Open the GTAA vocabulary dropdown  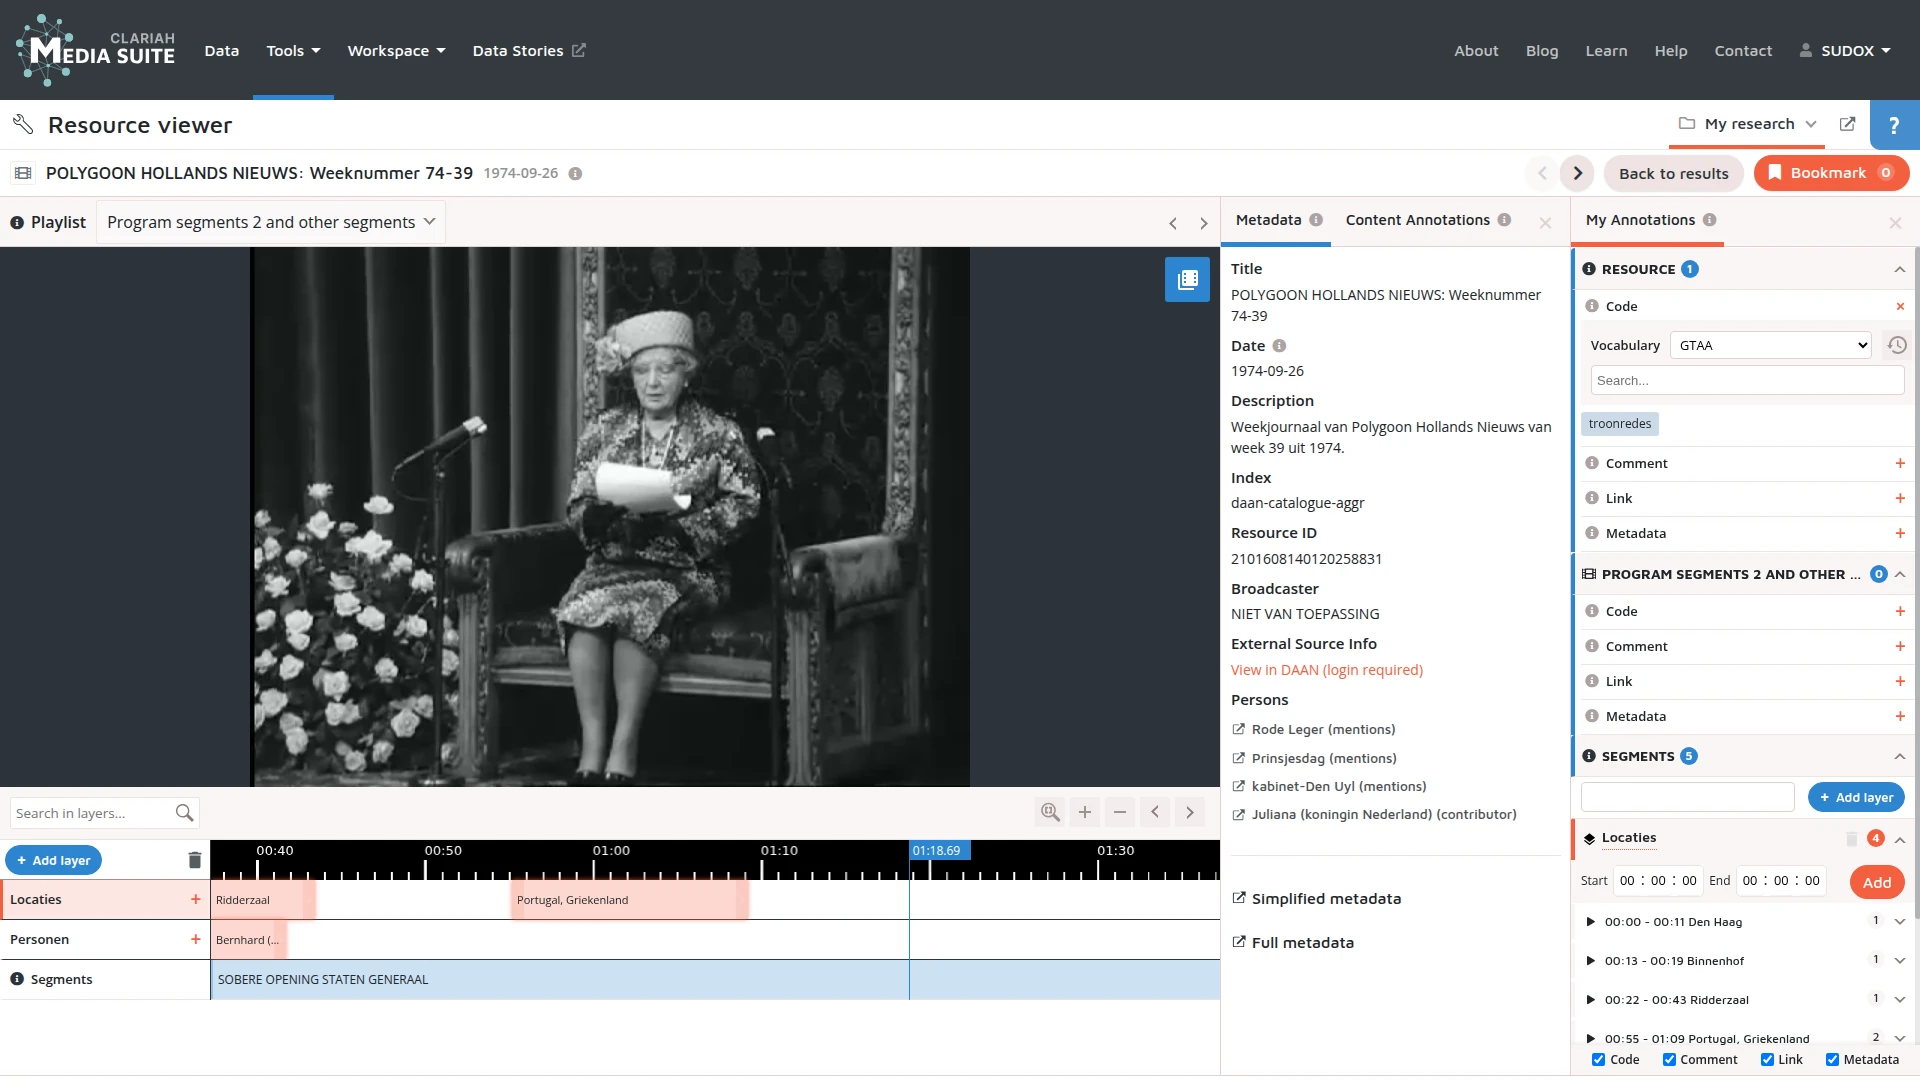pos(1772,345)
